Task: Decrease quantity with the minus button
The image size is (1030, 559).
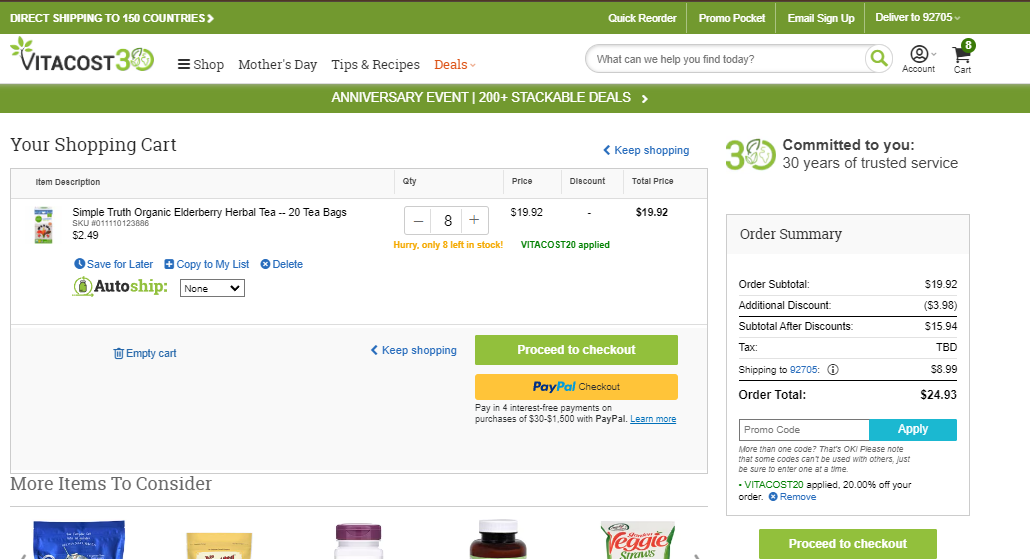Action: [418, 221]
